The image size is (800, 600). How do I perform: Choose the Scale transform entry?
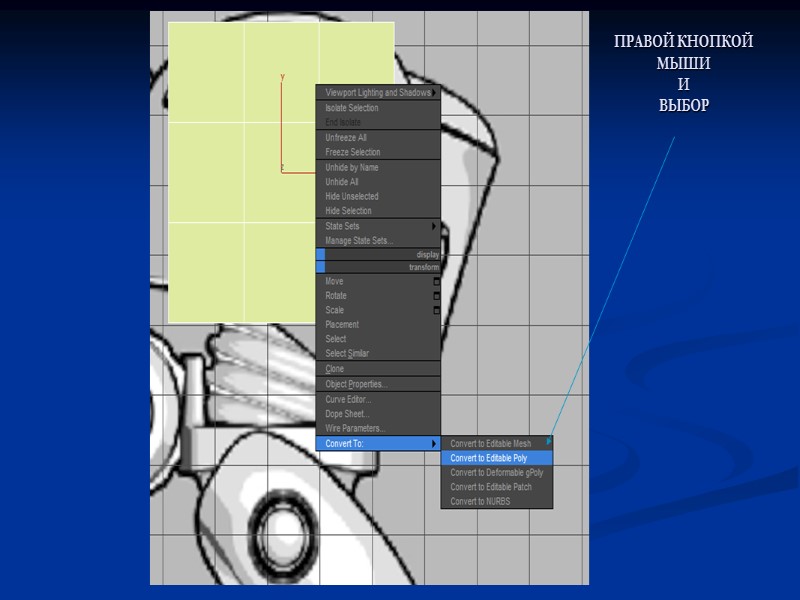coord(378,310)
